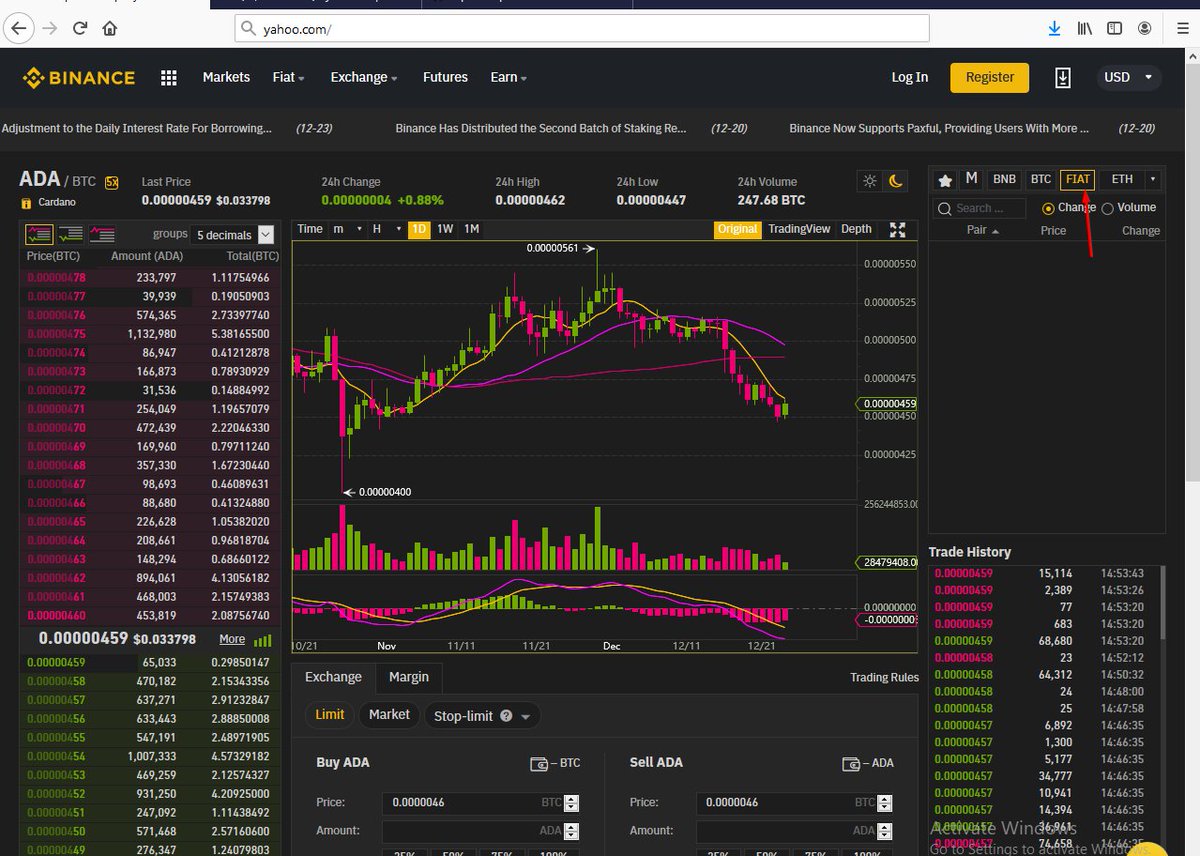Open favorites star tab in market list
Screen dimensions: 1200x856
pos(945,180)
